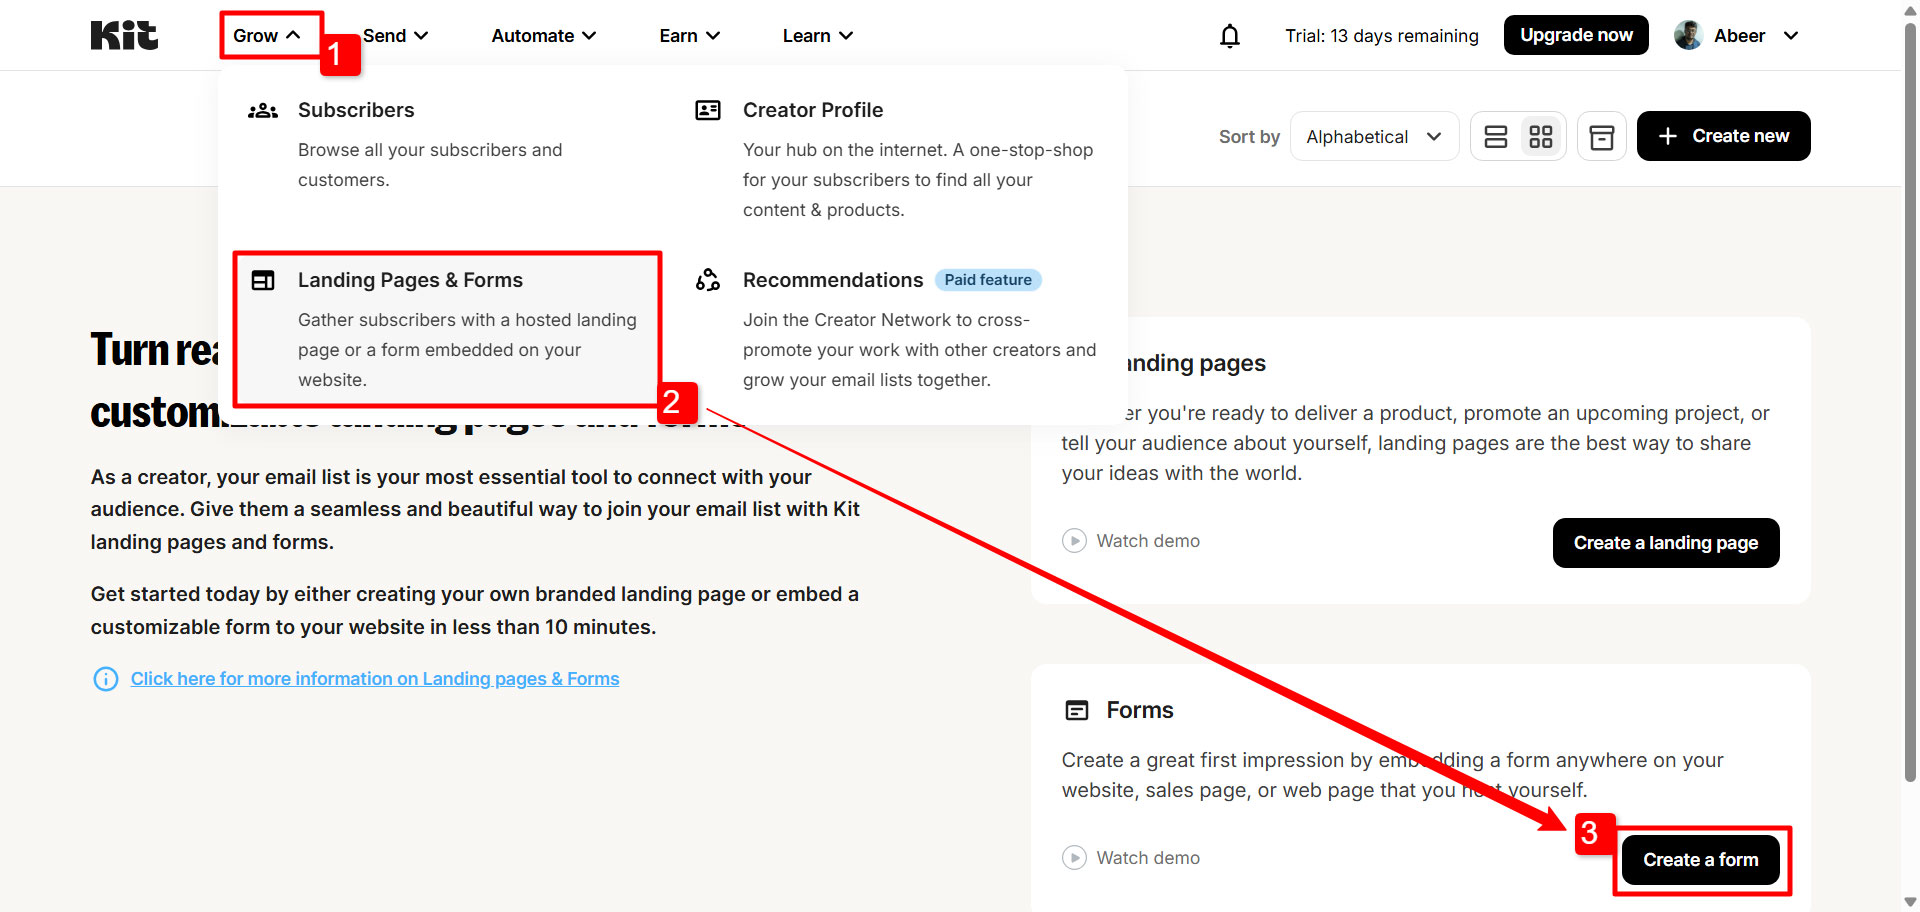The width and height of the screenshot is (1920, 912).
Task: Click the Subscribers people icon
Action: 263,110
